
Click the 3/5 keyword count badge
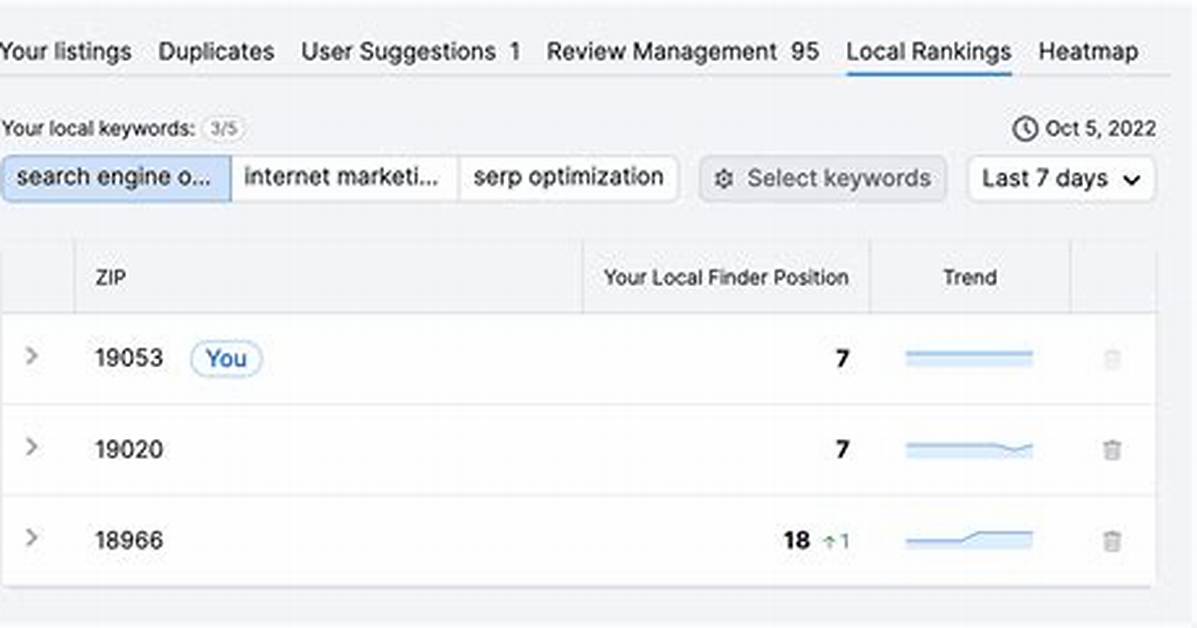coord(224,128)
